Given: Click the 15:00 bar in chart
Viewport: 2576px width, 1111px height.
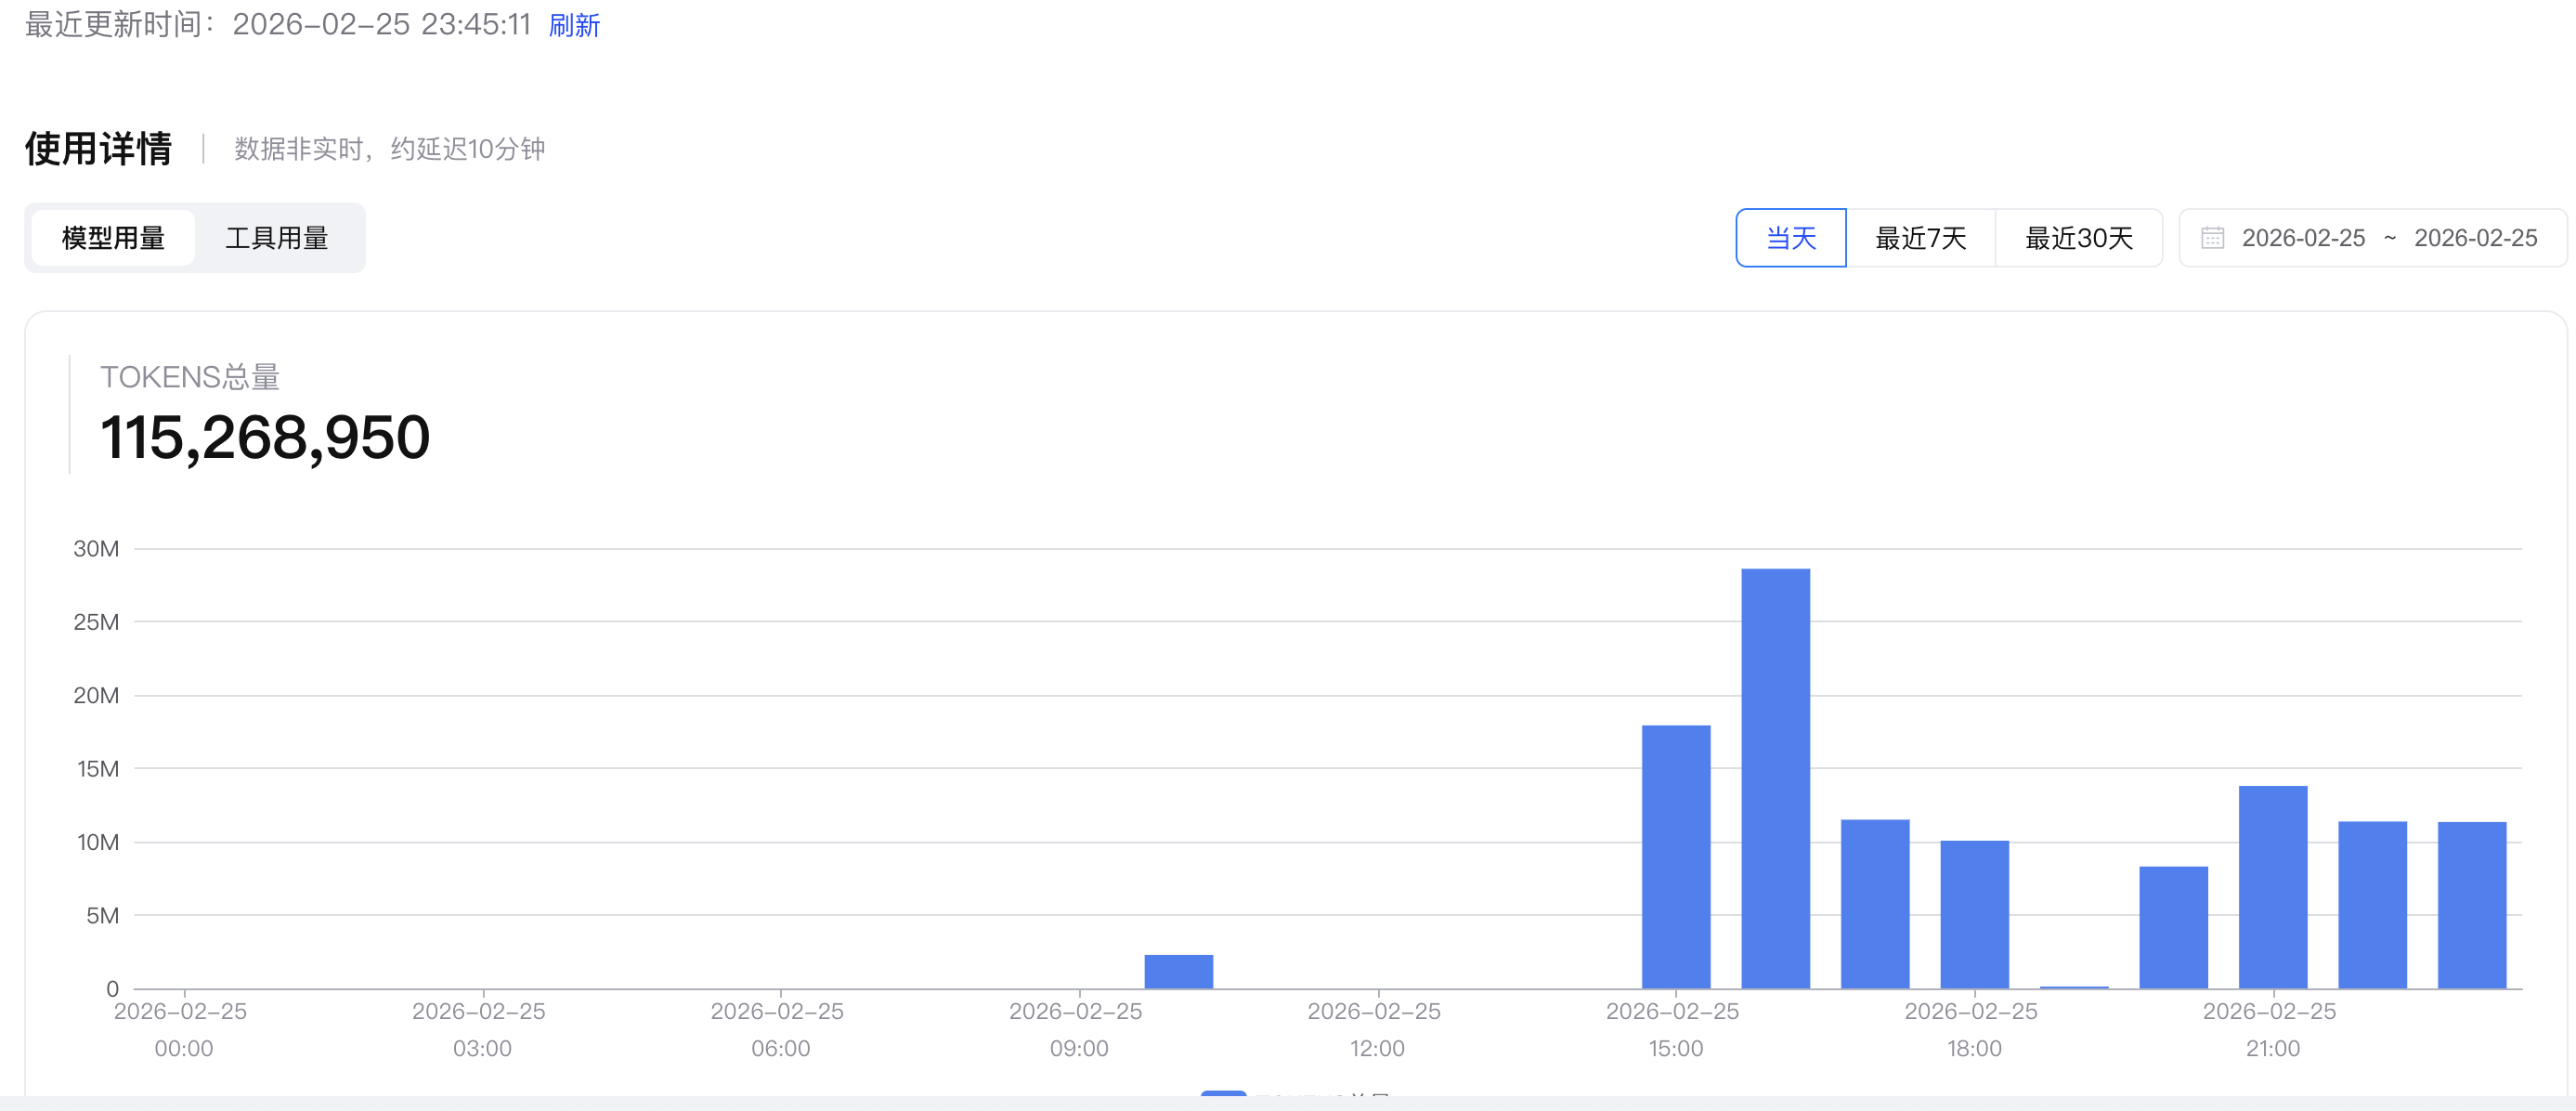Looking at the screenshot, I should click(x=1676, y=857).
